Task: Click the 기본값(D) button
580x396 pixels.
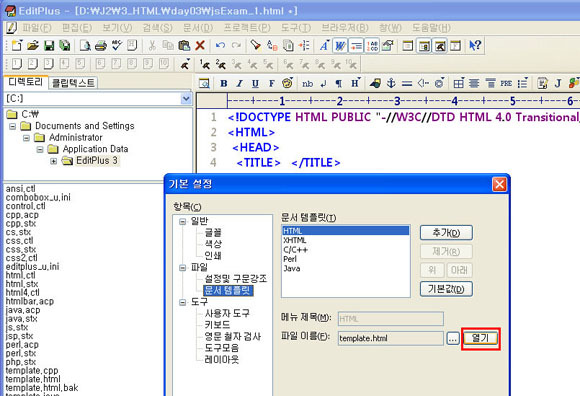Action: click(446, 289)
